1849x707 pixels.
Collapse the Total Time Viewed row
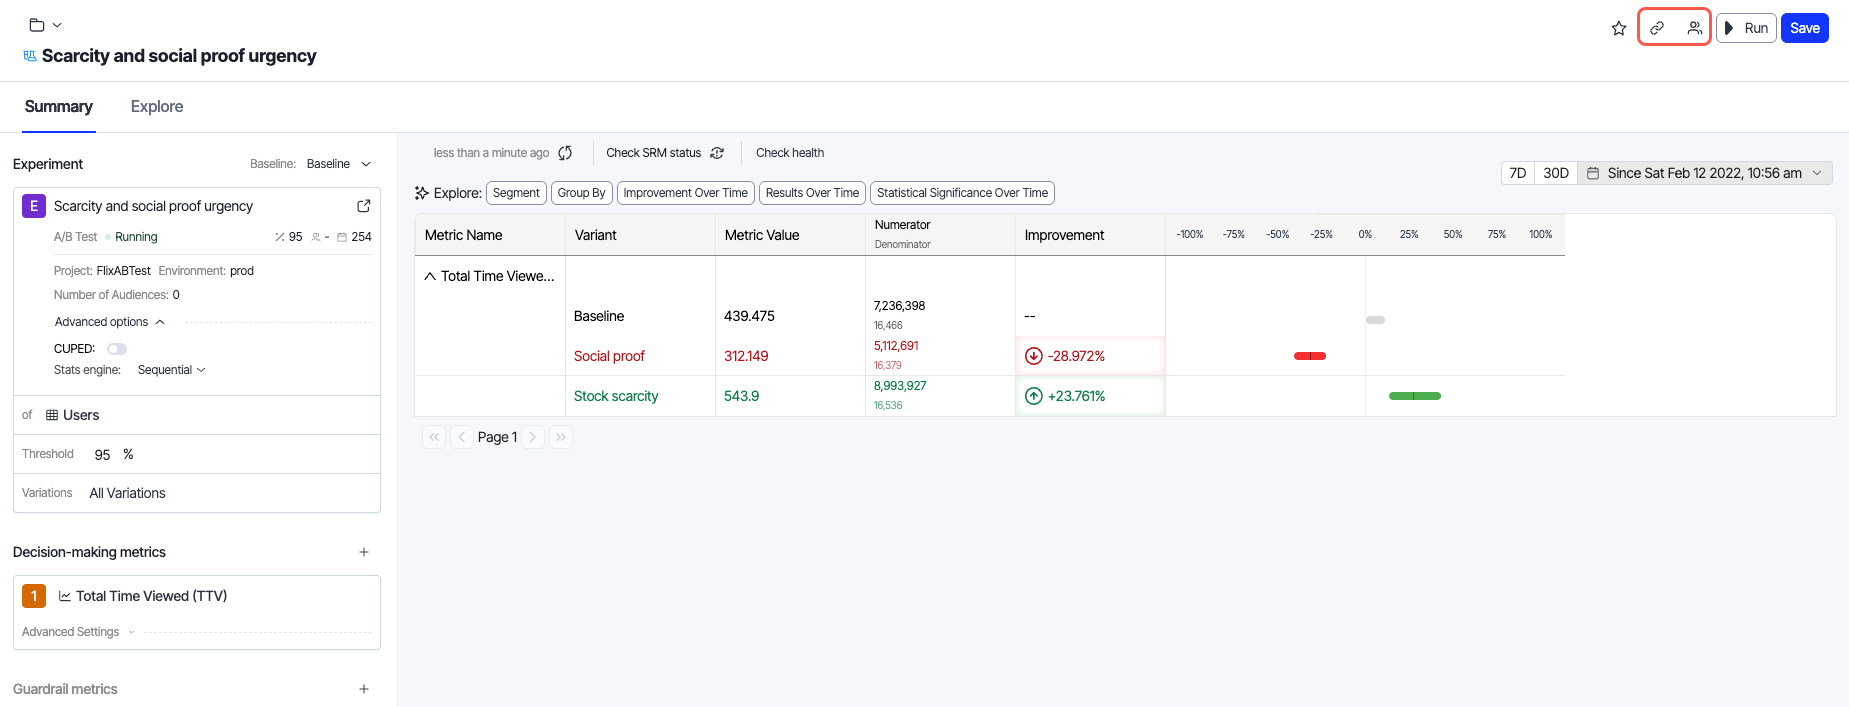pyautogui.click(x=430, y=276)
